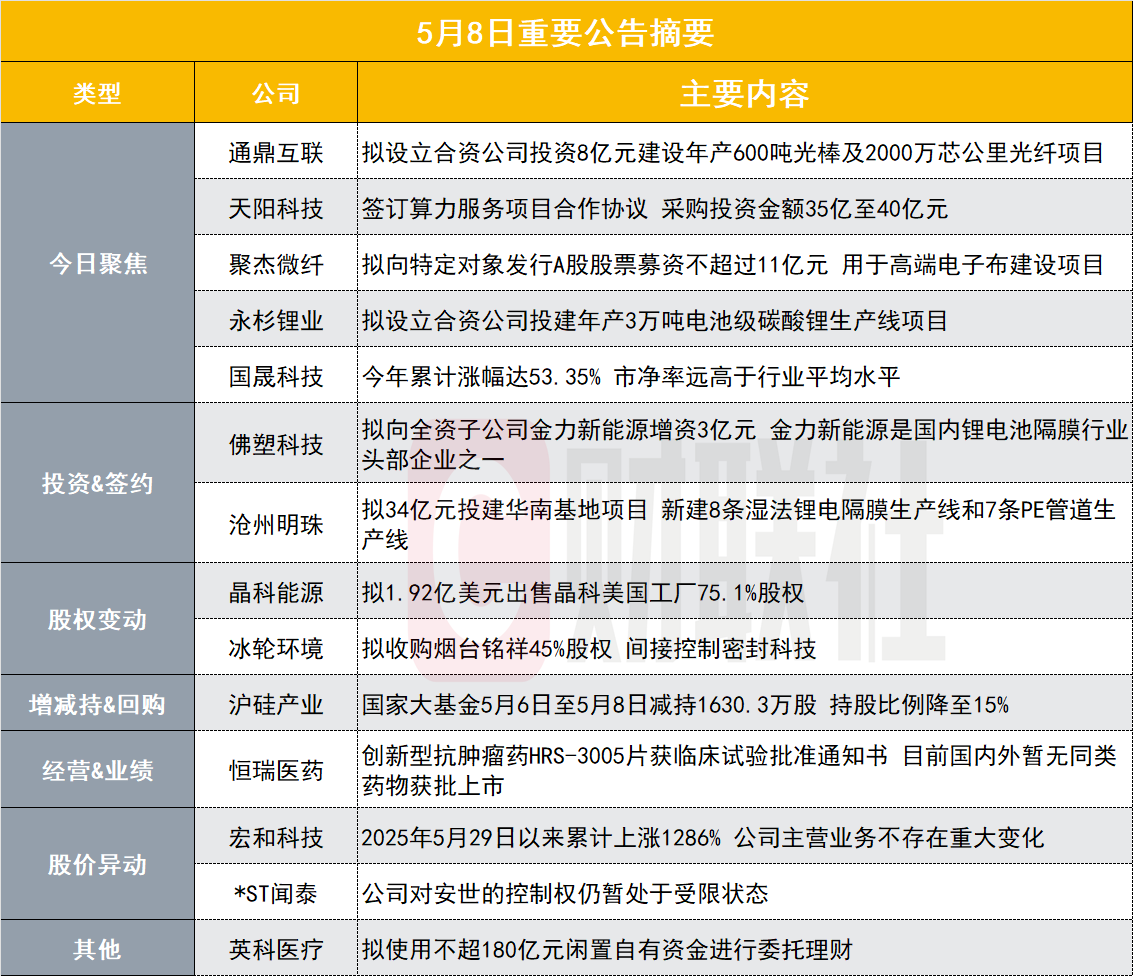
Task: Click the 股价异动 category cell
Action: click(98, 864)
